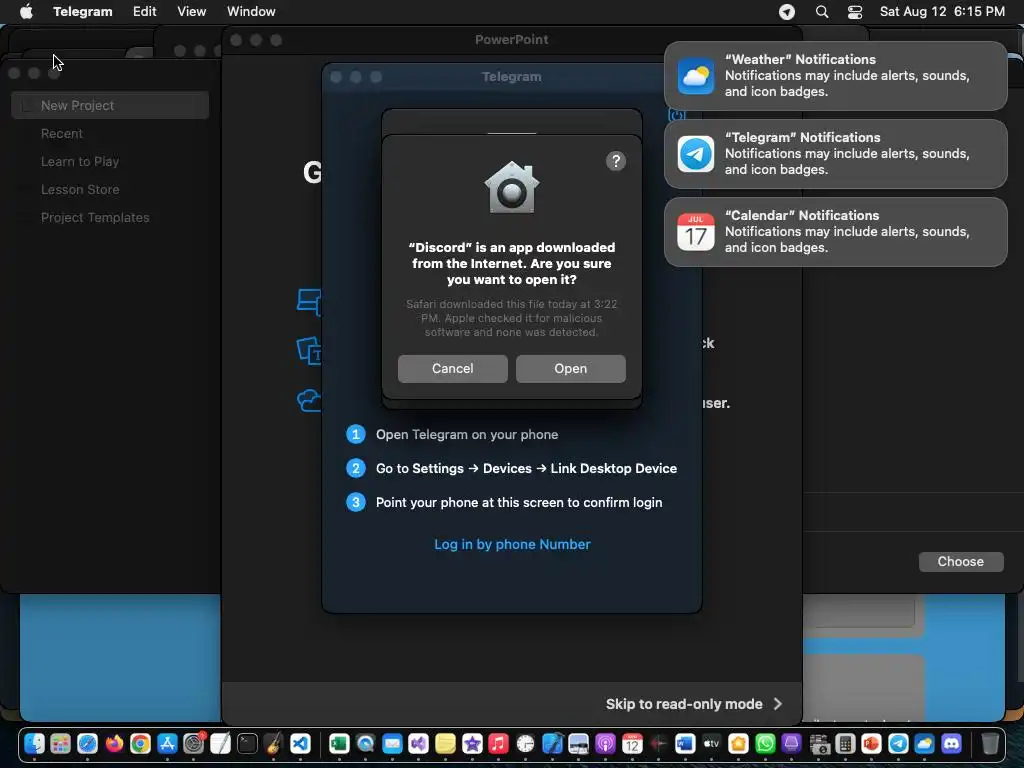
Task: Open Launchpad from the Dock
Action: [61, 743]
